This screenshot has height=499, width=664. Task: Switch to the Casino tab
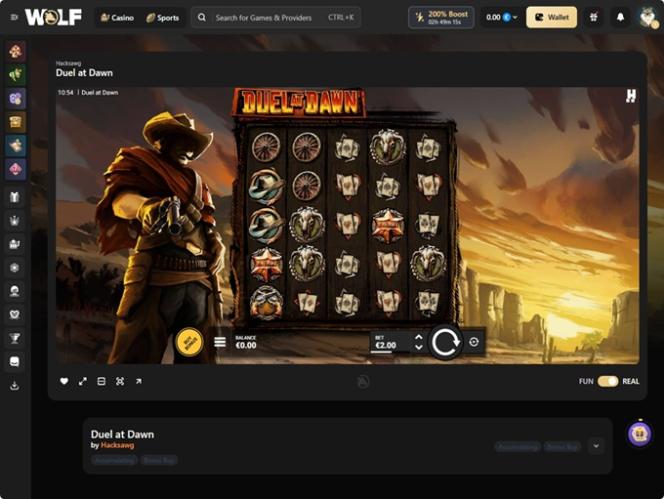click(x=116, y=17)
